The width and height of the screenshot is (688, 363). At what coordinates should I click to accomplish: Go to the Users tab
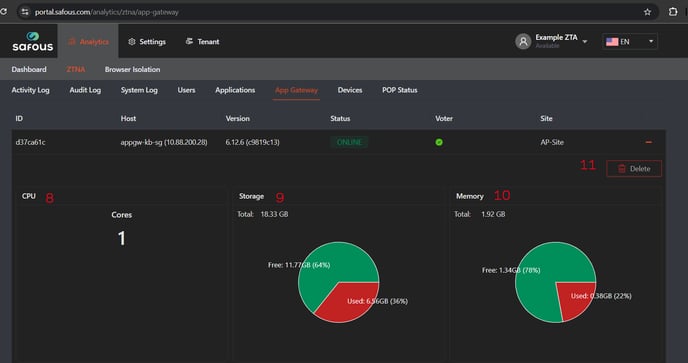pyautogui.click(x=186, y=90)
